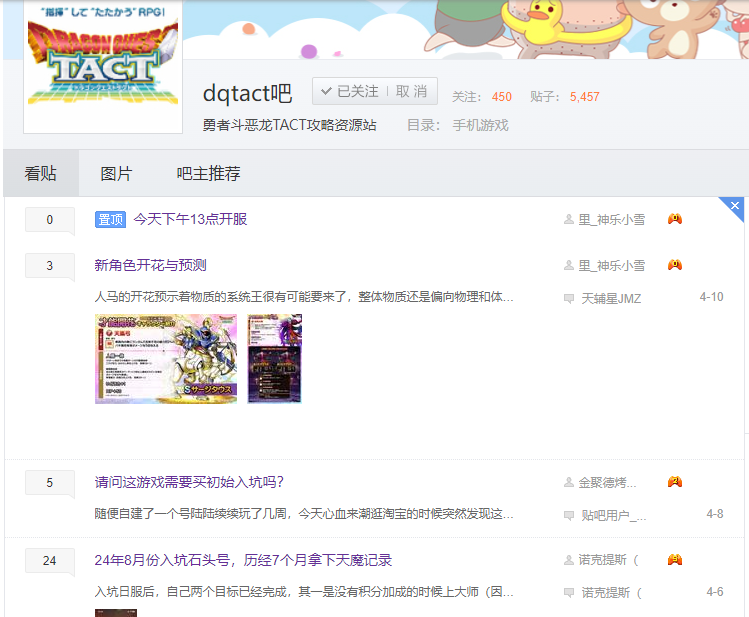The image size is (749, 617).
Task: Click author 金聚德烤... name
Action: [607, 483]
